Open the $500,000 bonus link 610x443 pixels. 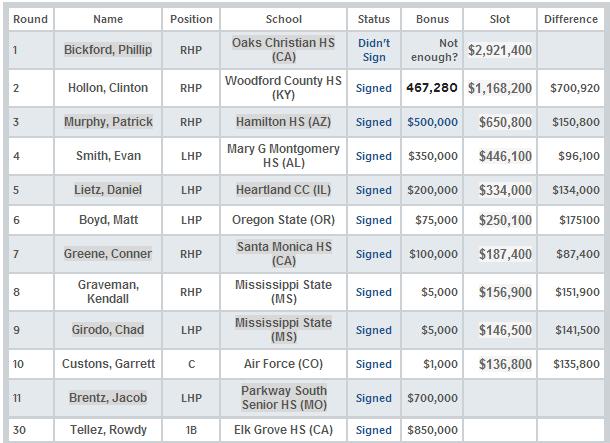pyautogui.click(x=432, y=122)
